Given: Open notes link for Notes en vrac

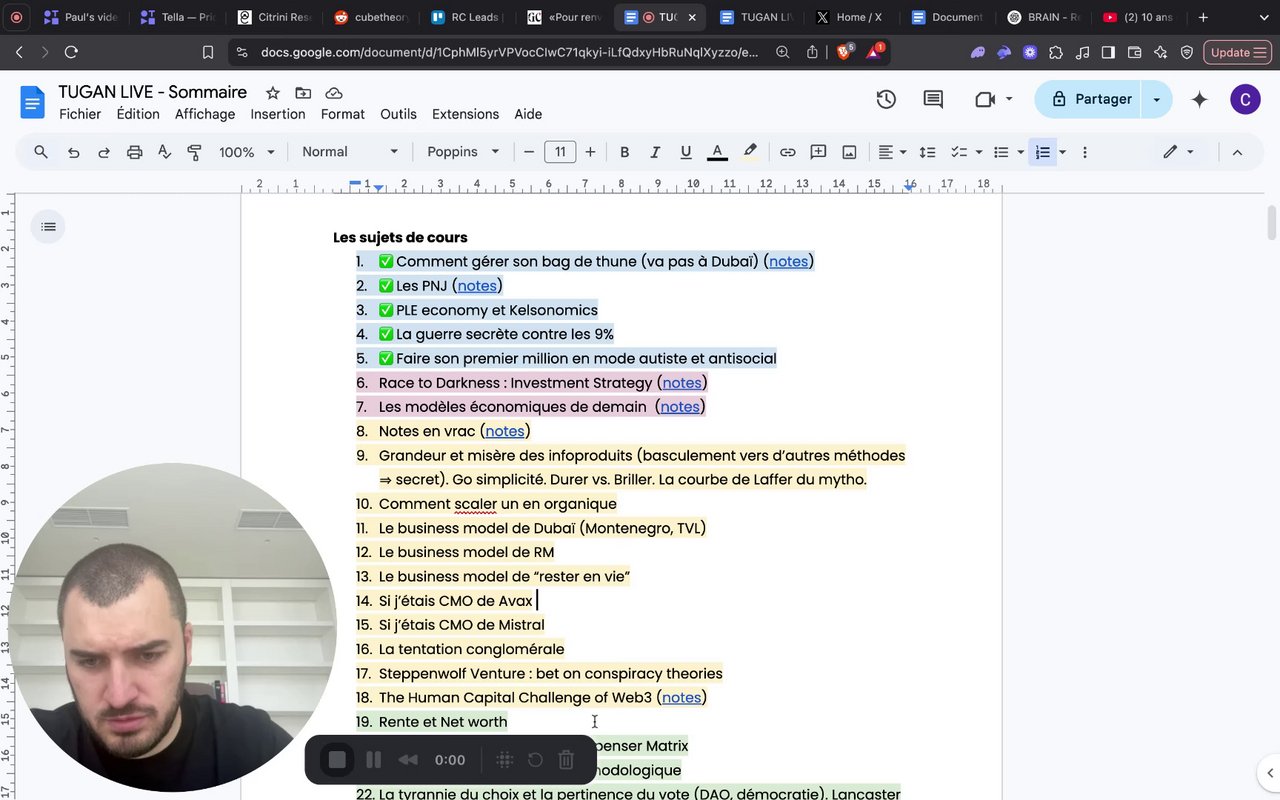Looking at the screenshot, I should coord(505,431).
